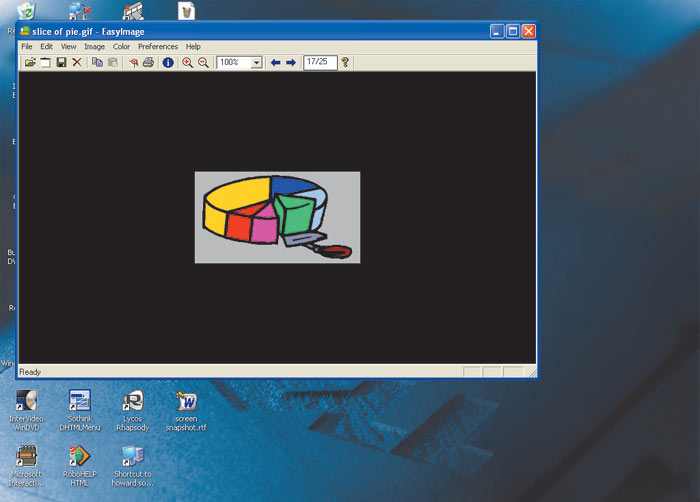
Task: Advance to next image with right arrow
Action: pyautogui.click(x=291, y=63)
